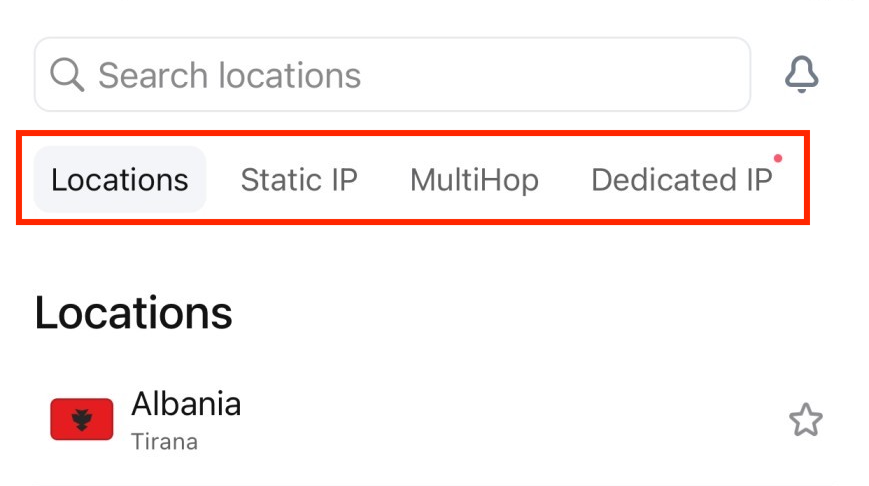This screenshot has width=869, height=486.
Task: Focus the Search locations field
Action: click(392, 74)
